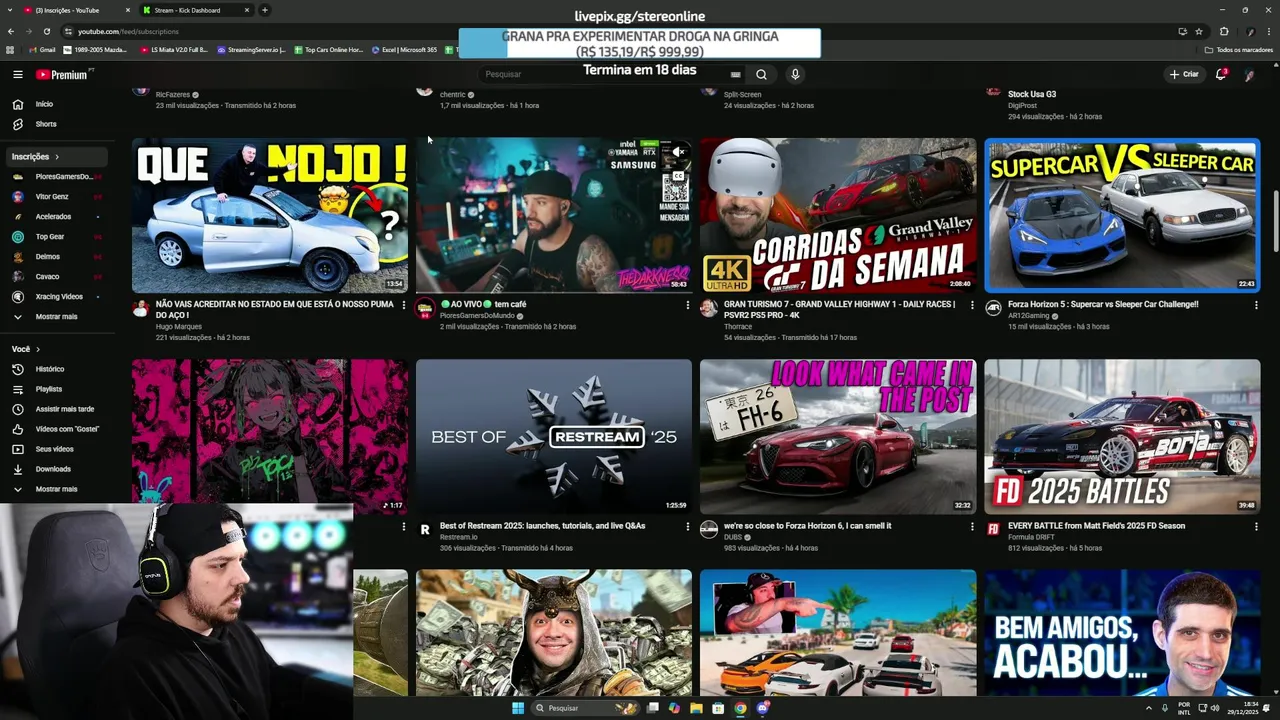Open the Thorrace channel avatar
Screen dimensions: 1280x720
click(x=709, y=308)
